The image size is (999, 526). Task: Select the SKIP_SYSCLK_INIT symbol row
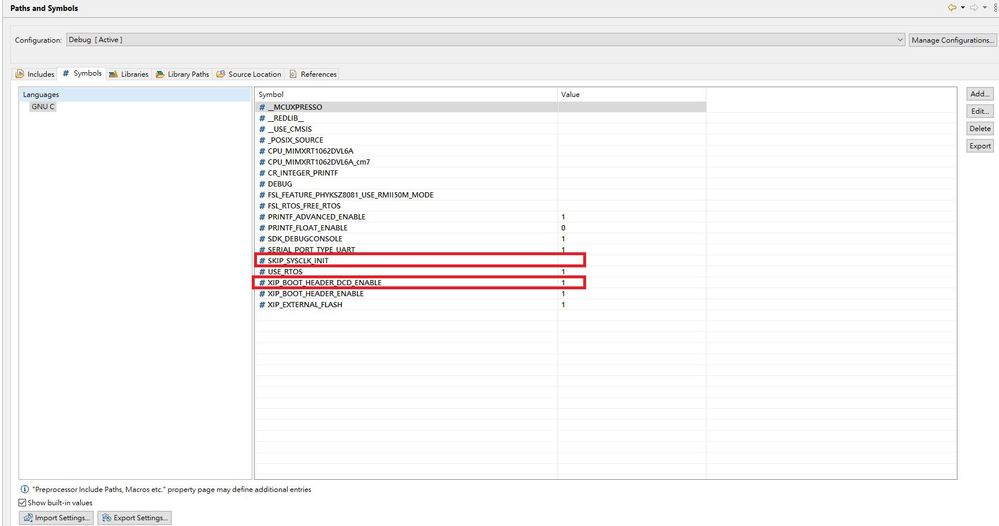[x=480, y=260]
